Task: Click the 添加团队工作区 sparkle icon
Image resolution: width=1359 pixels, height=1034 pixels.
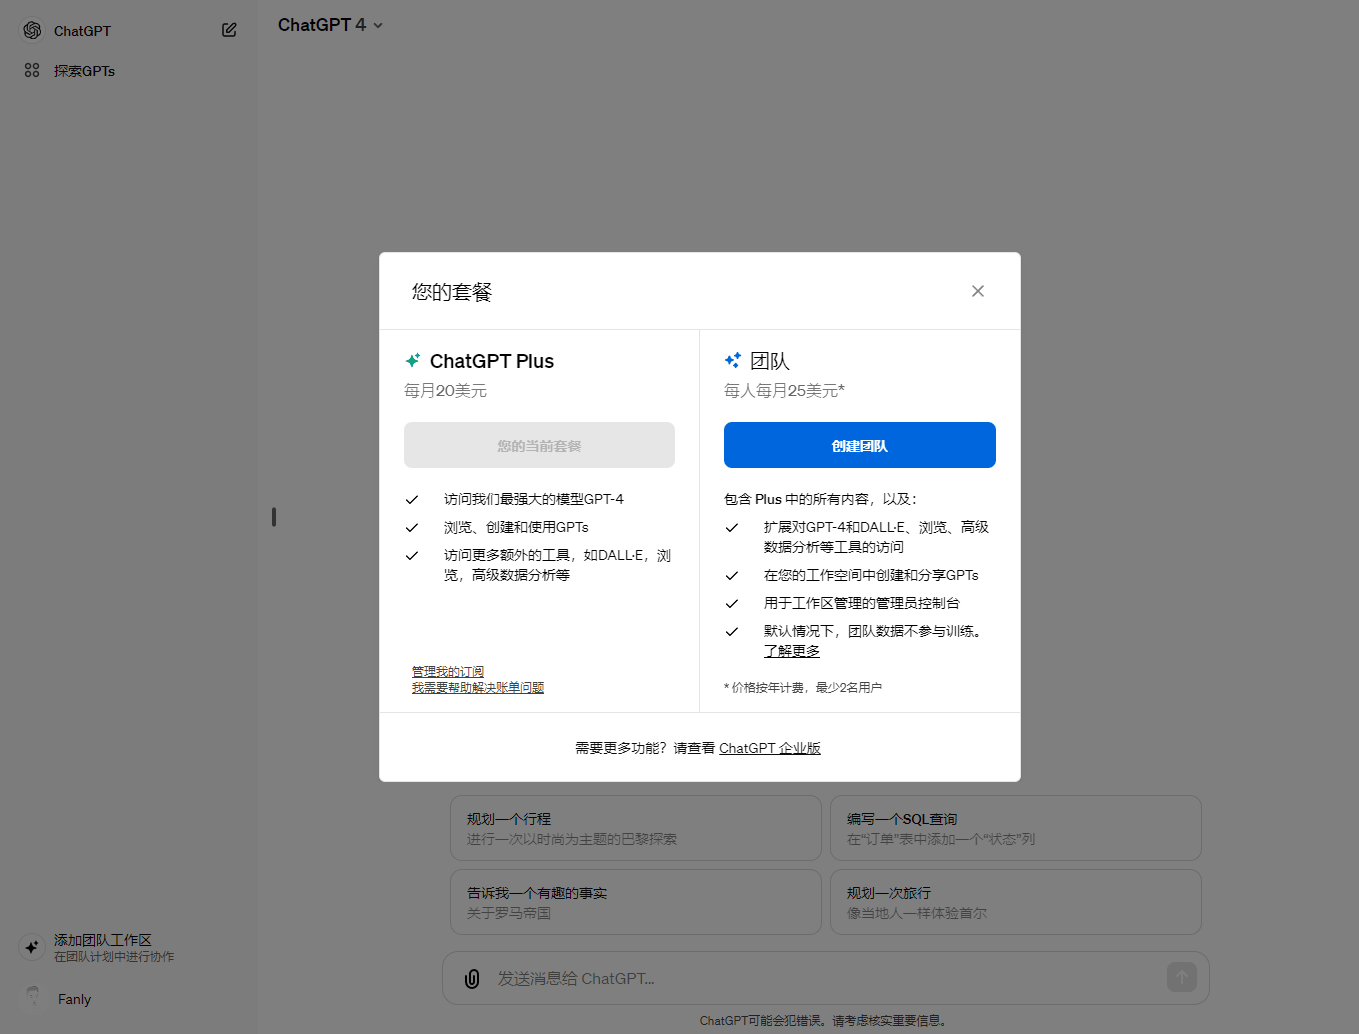Action: [31, 947]
